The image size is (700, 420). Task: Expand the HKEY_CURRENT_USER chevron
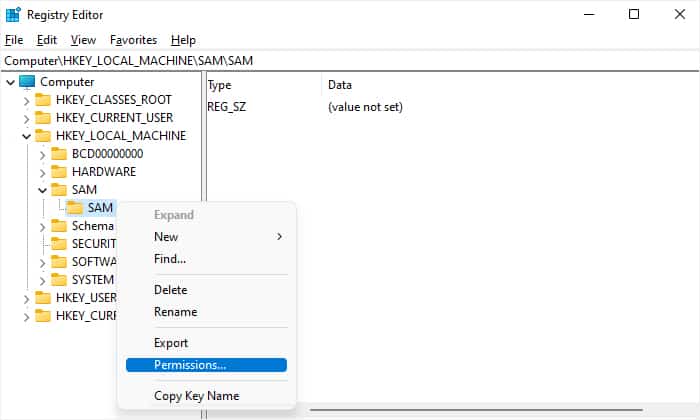tap(26, 119)
